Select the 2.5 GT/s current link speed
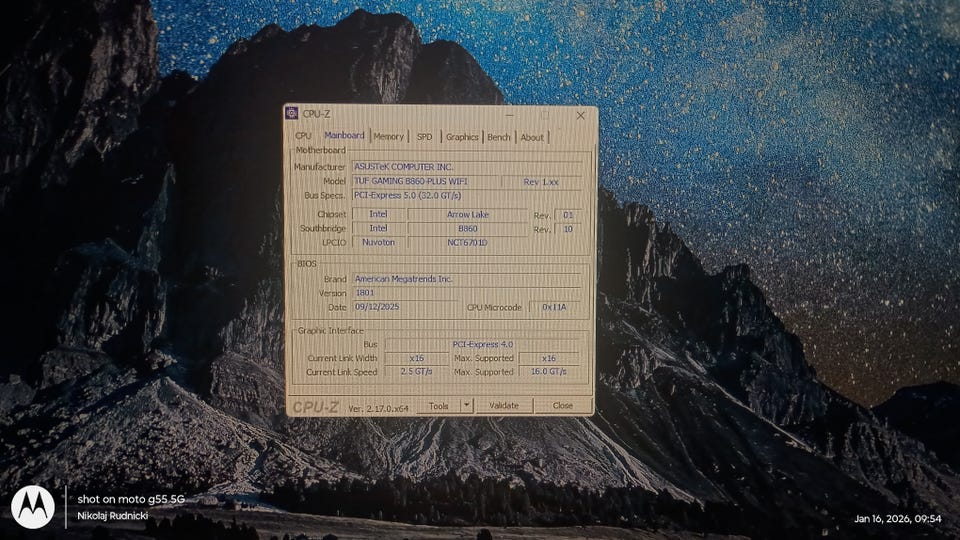This screenshot has height=540, width=960. coord(416,372)
